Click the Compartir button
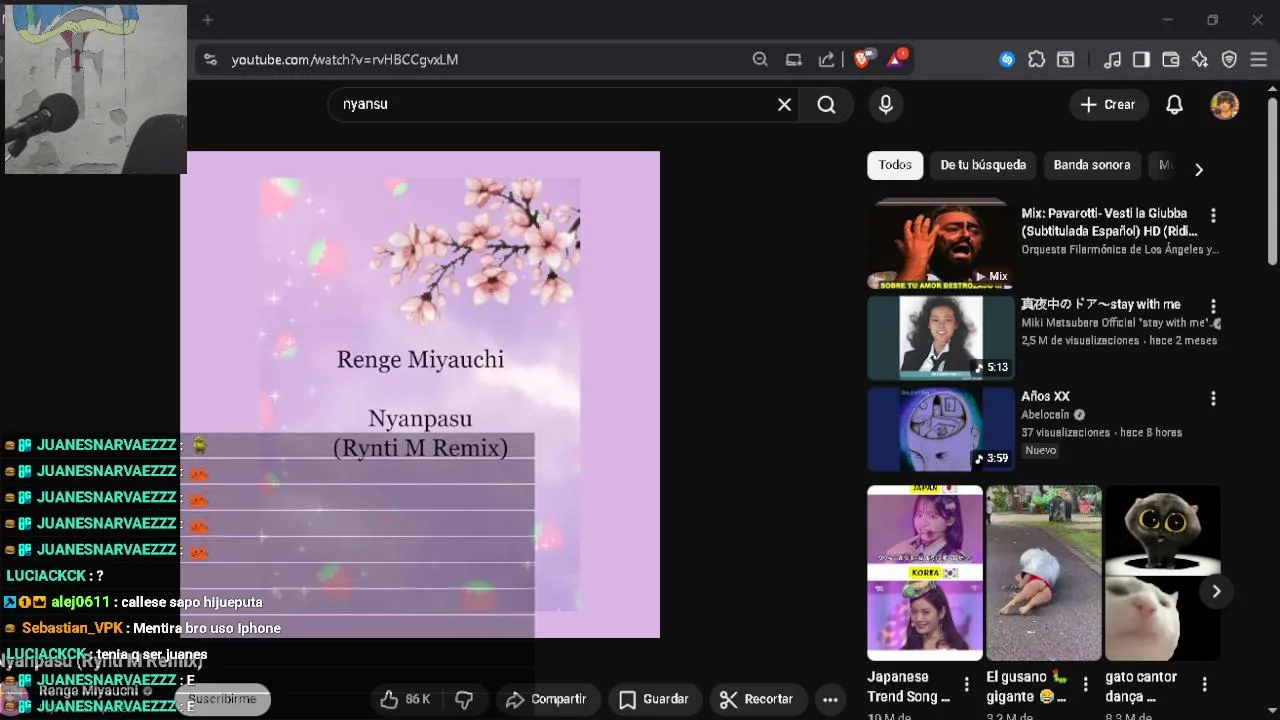This screenshot has height=720, width=1280. (x=546, y=700)
